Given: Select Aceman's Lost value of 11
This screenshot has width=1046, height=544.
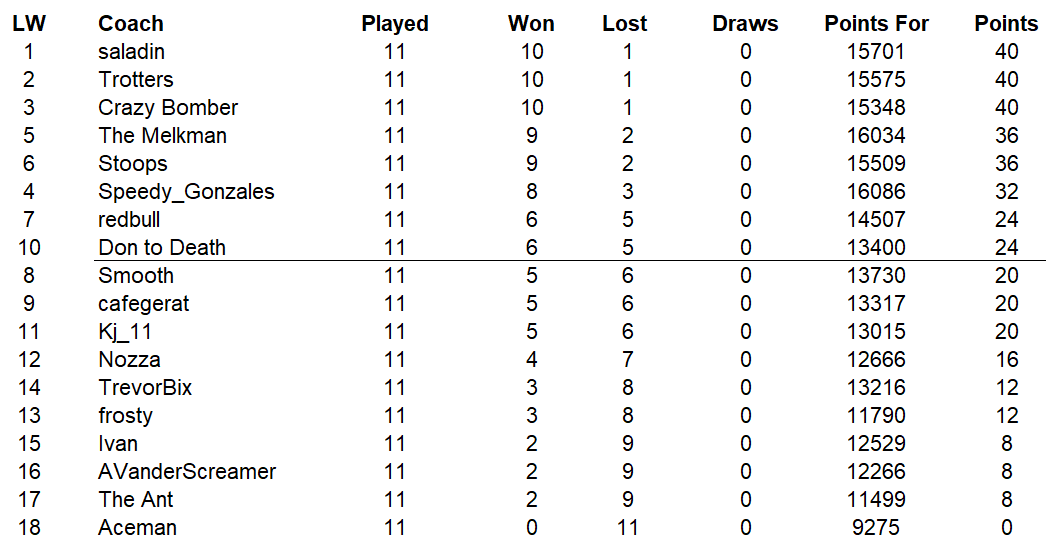Looking at the screenshot, I should click(626, 527).
